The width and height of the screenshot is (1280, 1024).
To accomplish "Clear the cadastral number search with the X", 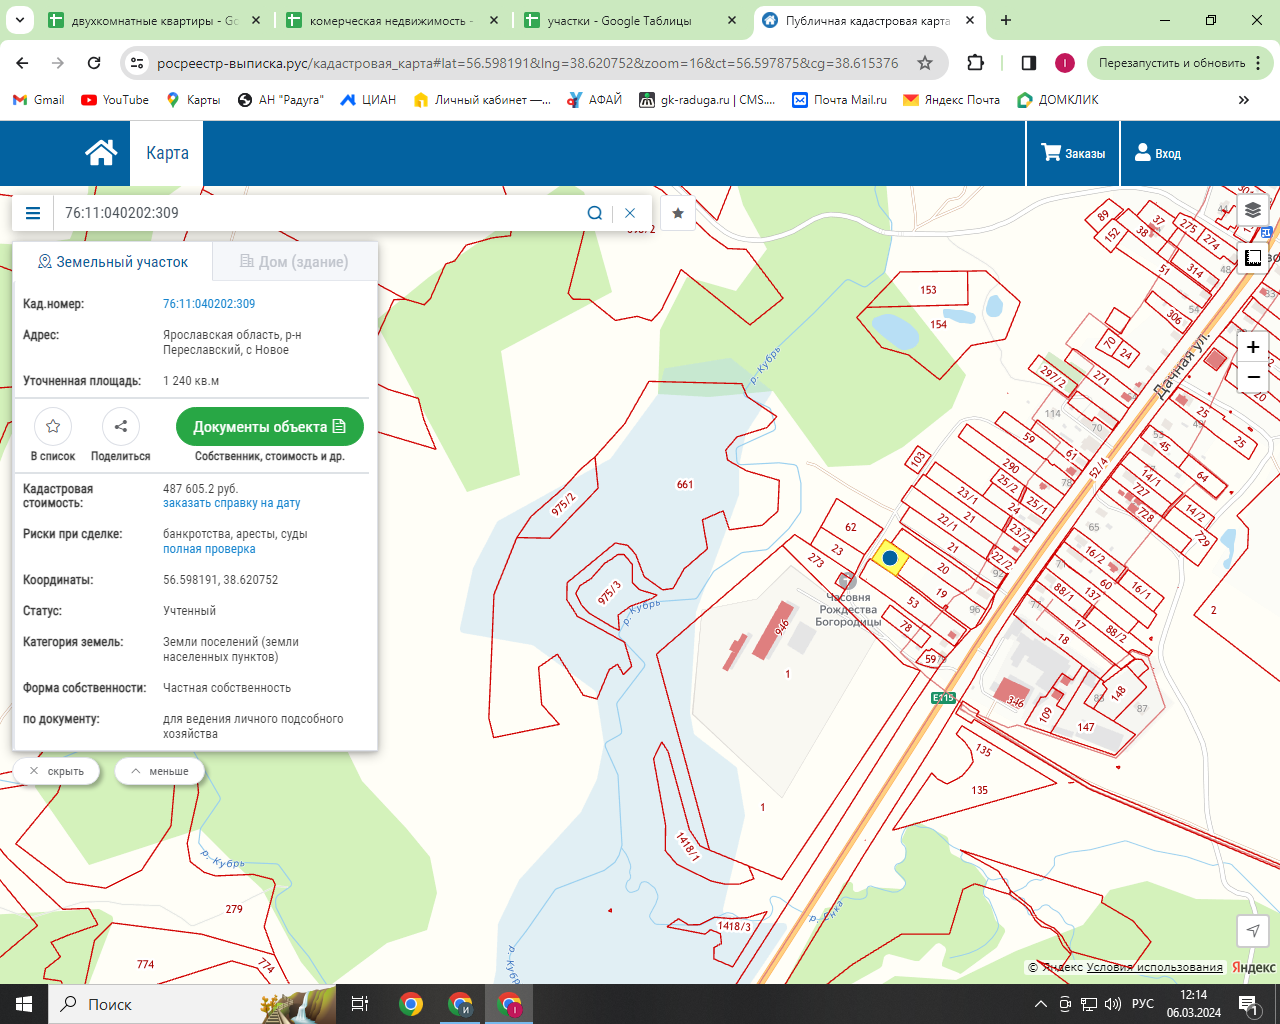I will (x=630, y=213).
